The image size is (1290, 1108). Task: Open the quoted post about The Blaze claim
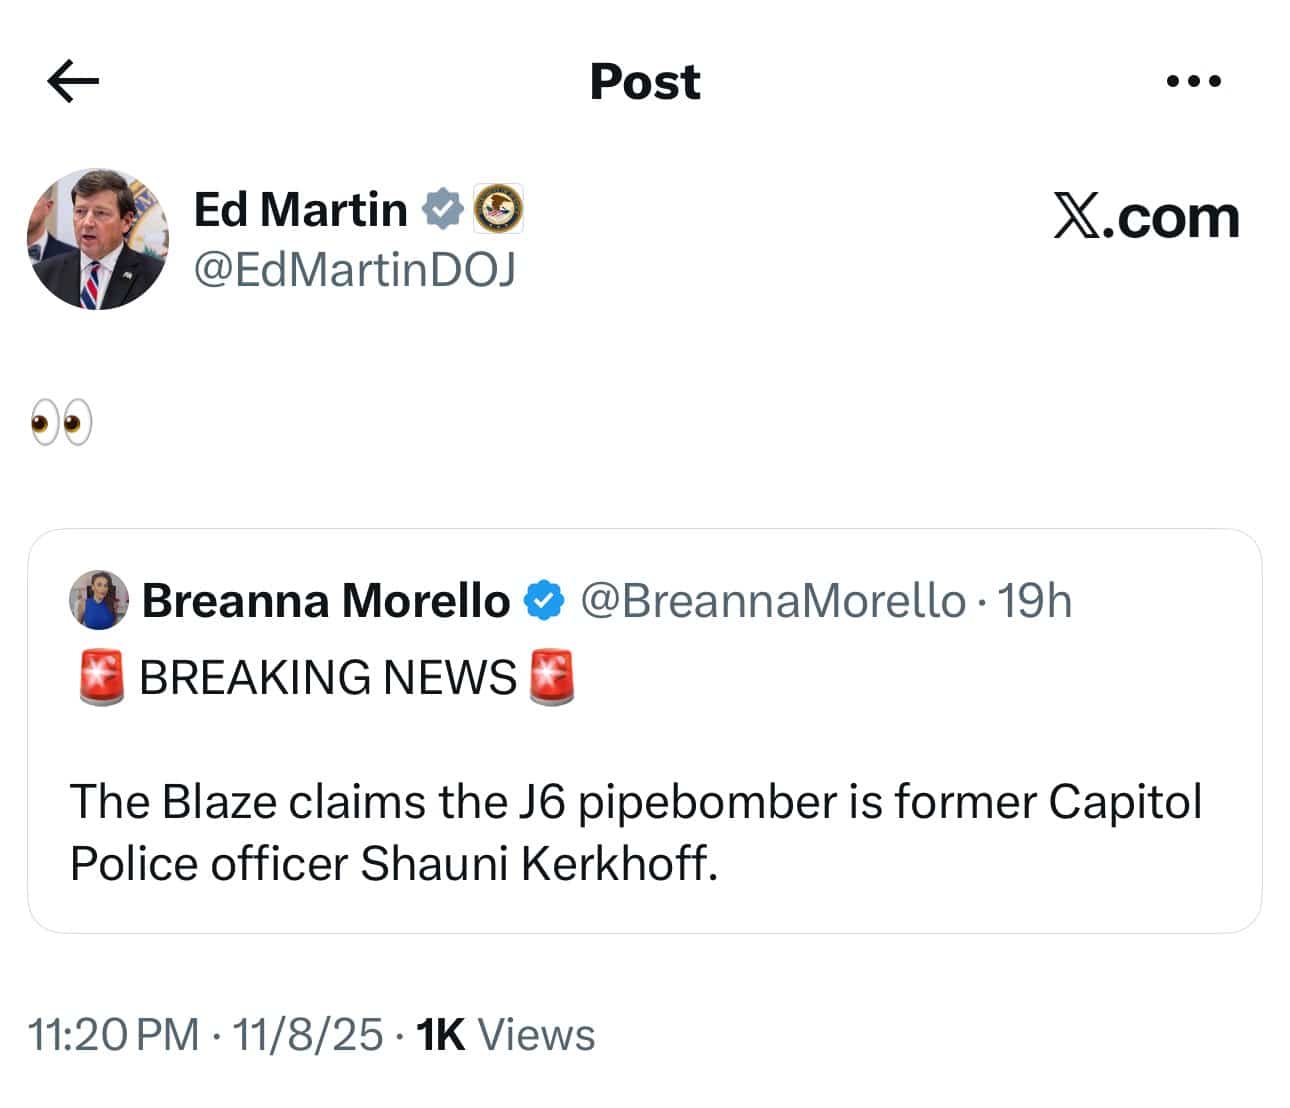point(636,832)
